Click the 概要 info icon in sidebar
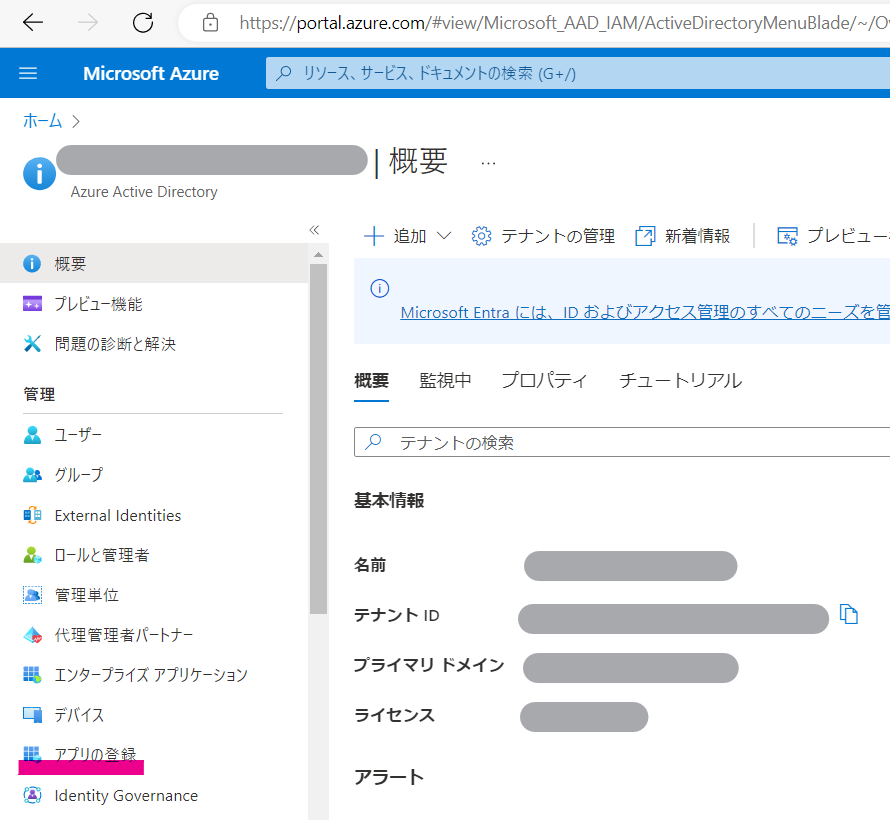This screenshot has width=890, height=820. (x=32, y=264)
